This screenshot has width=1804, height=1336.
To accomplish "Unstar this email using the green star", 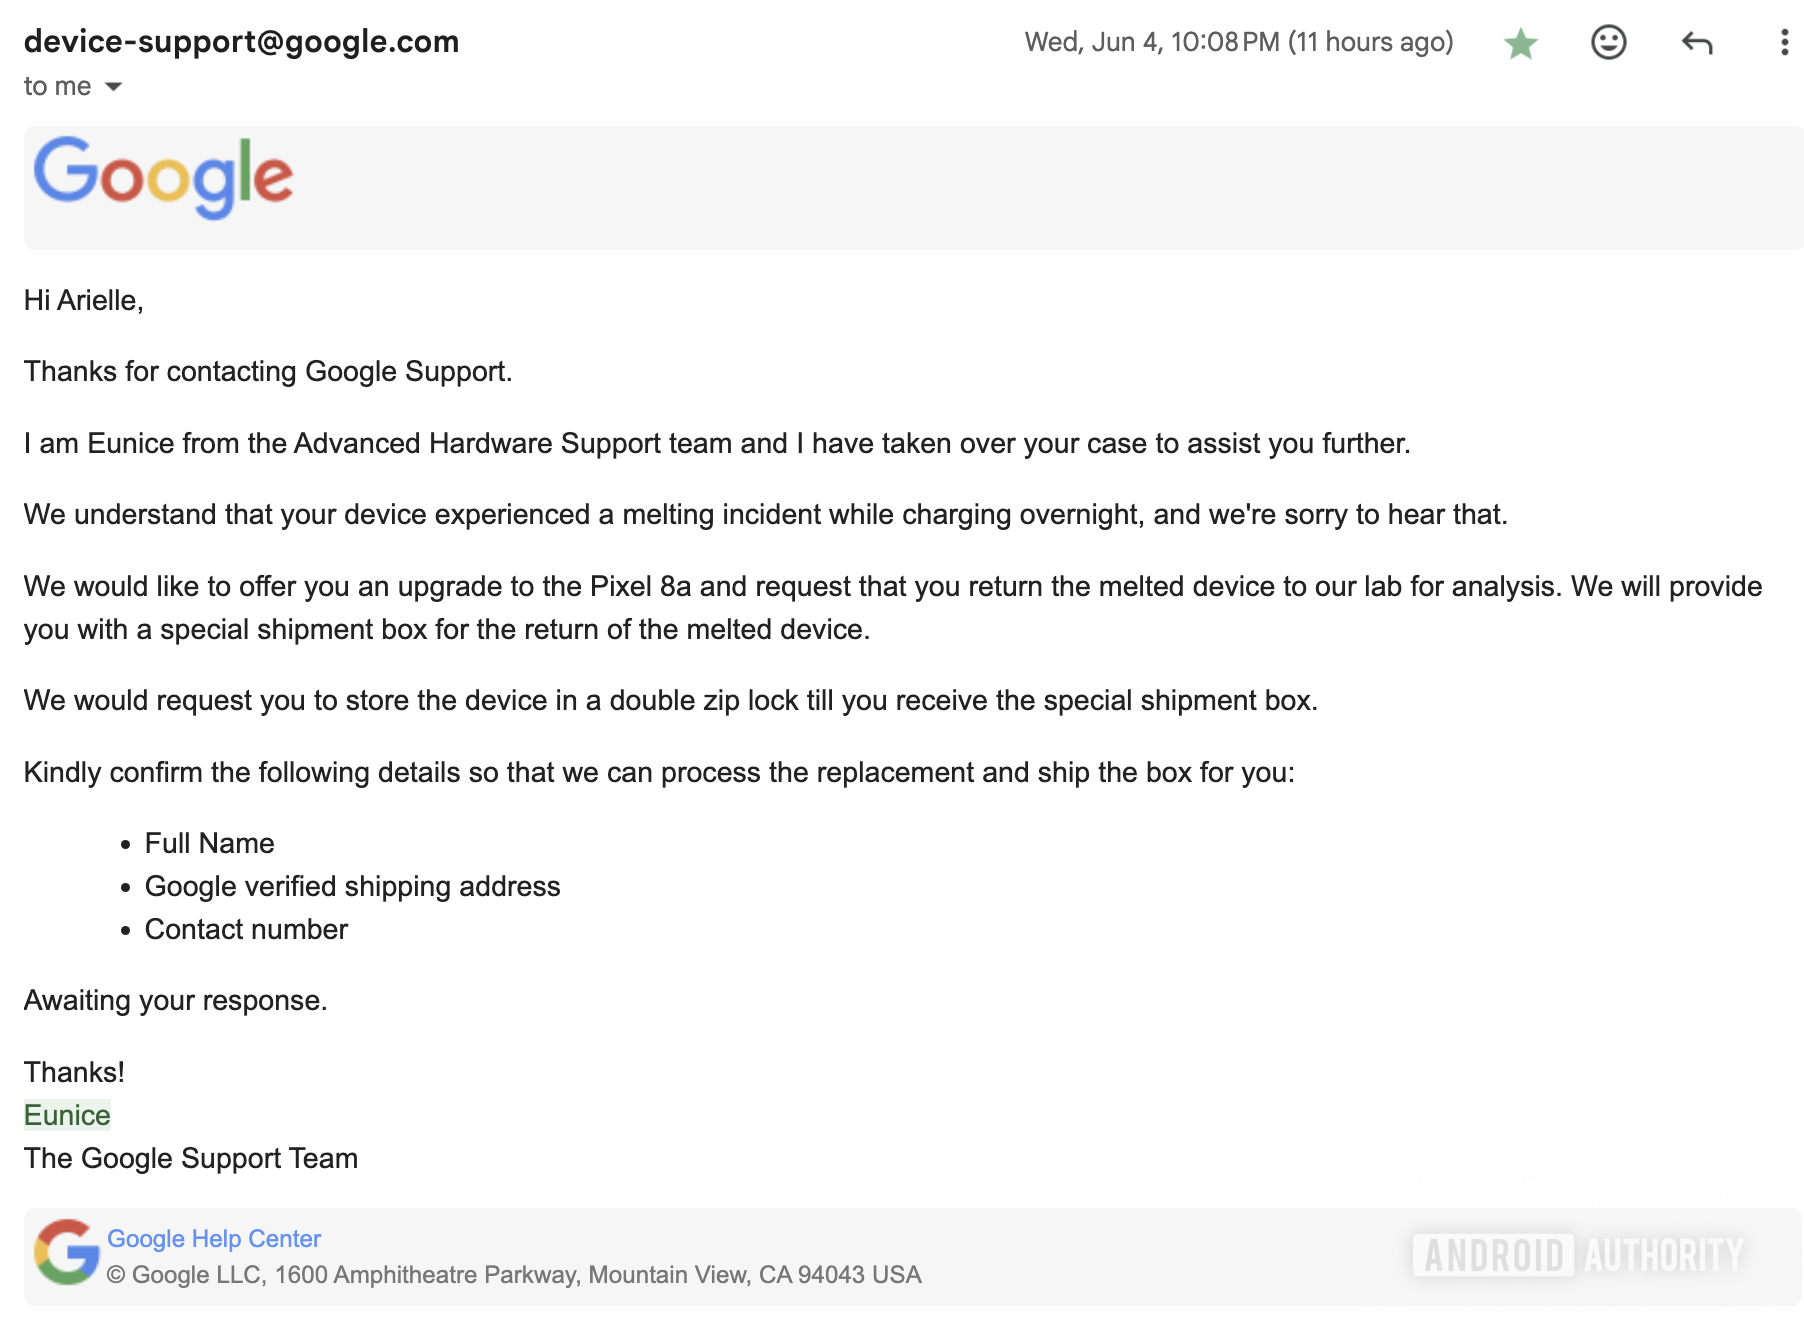I will pos(1520,43).
